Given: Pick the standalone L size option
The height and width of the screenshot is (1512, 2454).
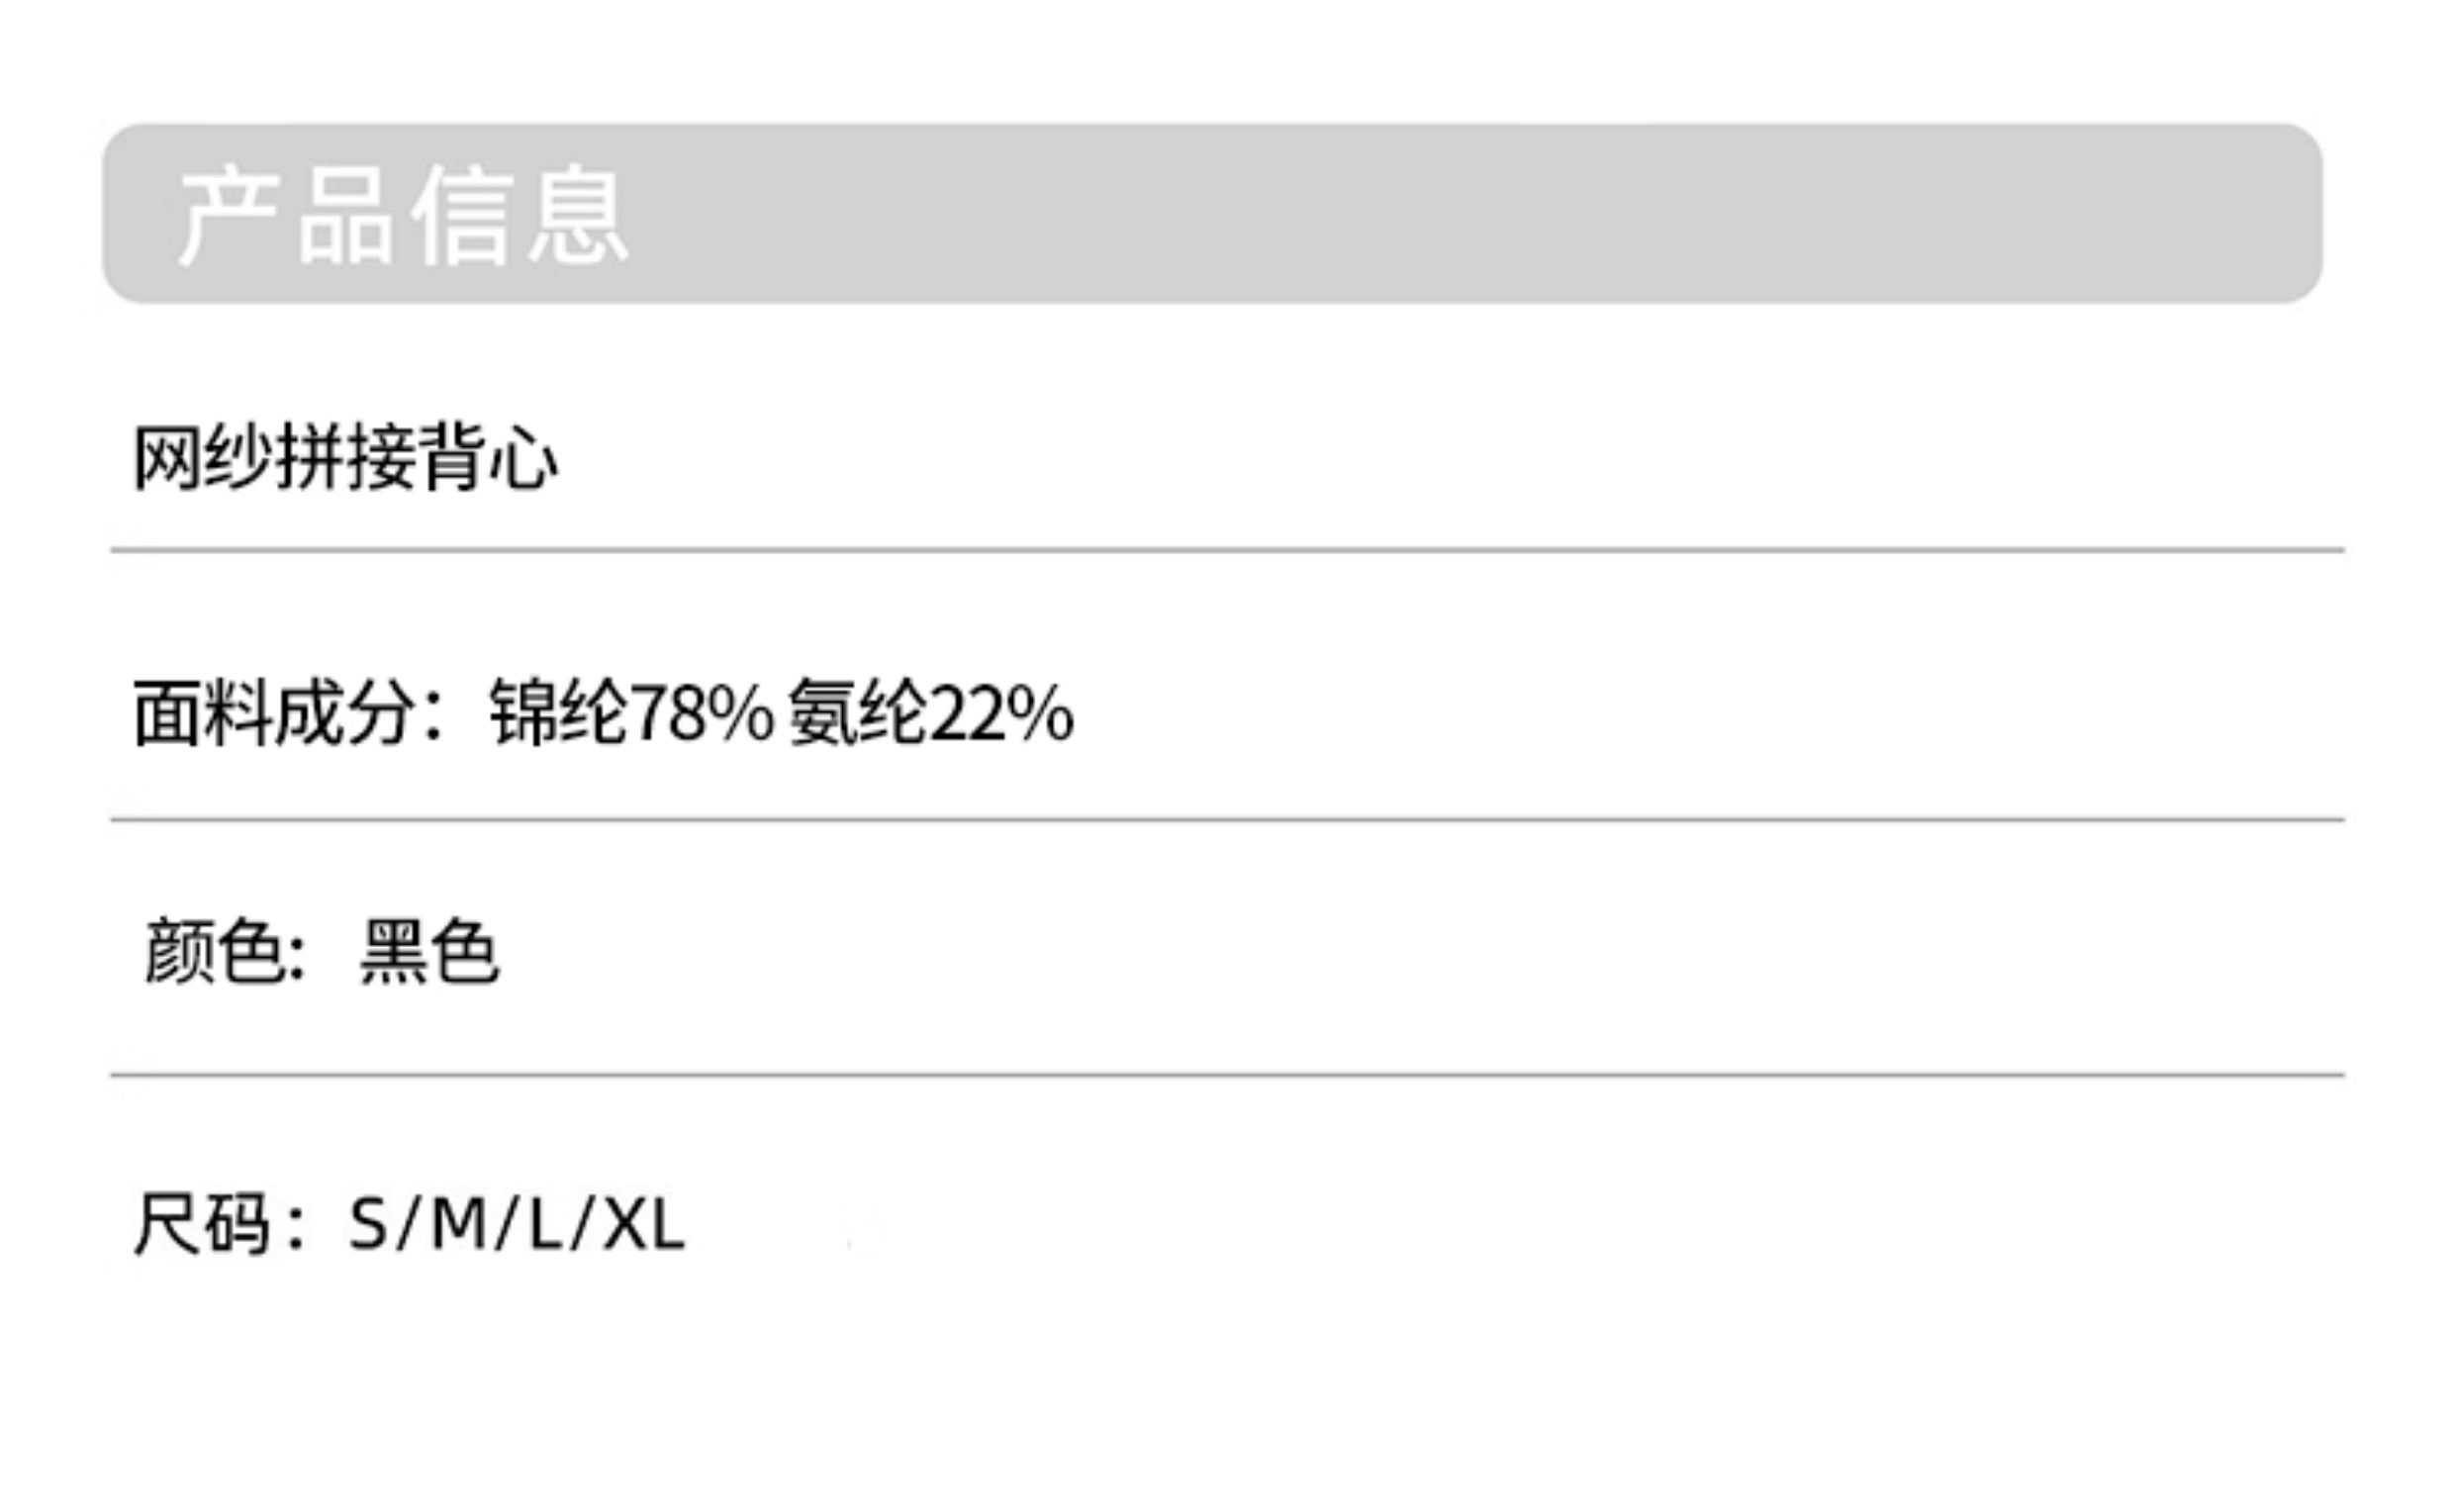Looking at the screenshot, I should 545,1223.
